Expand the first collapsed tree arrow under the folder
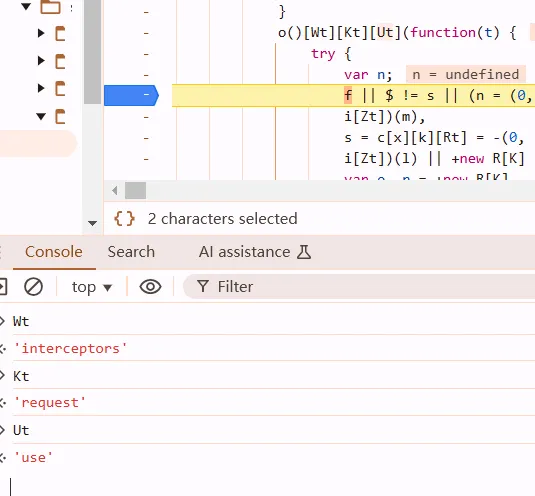This screenshot has width=535, height=496. click(x=41, y=33)
